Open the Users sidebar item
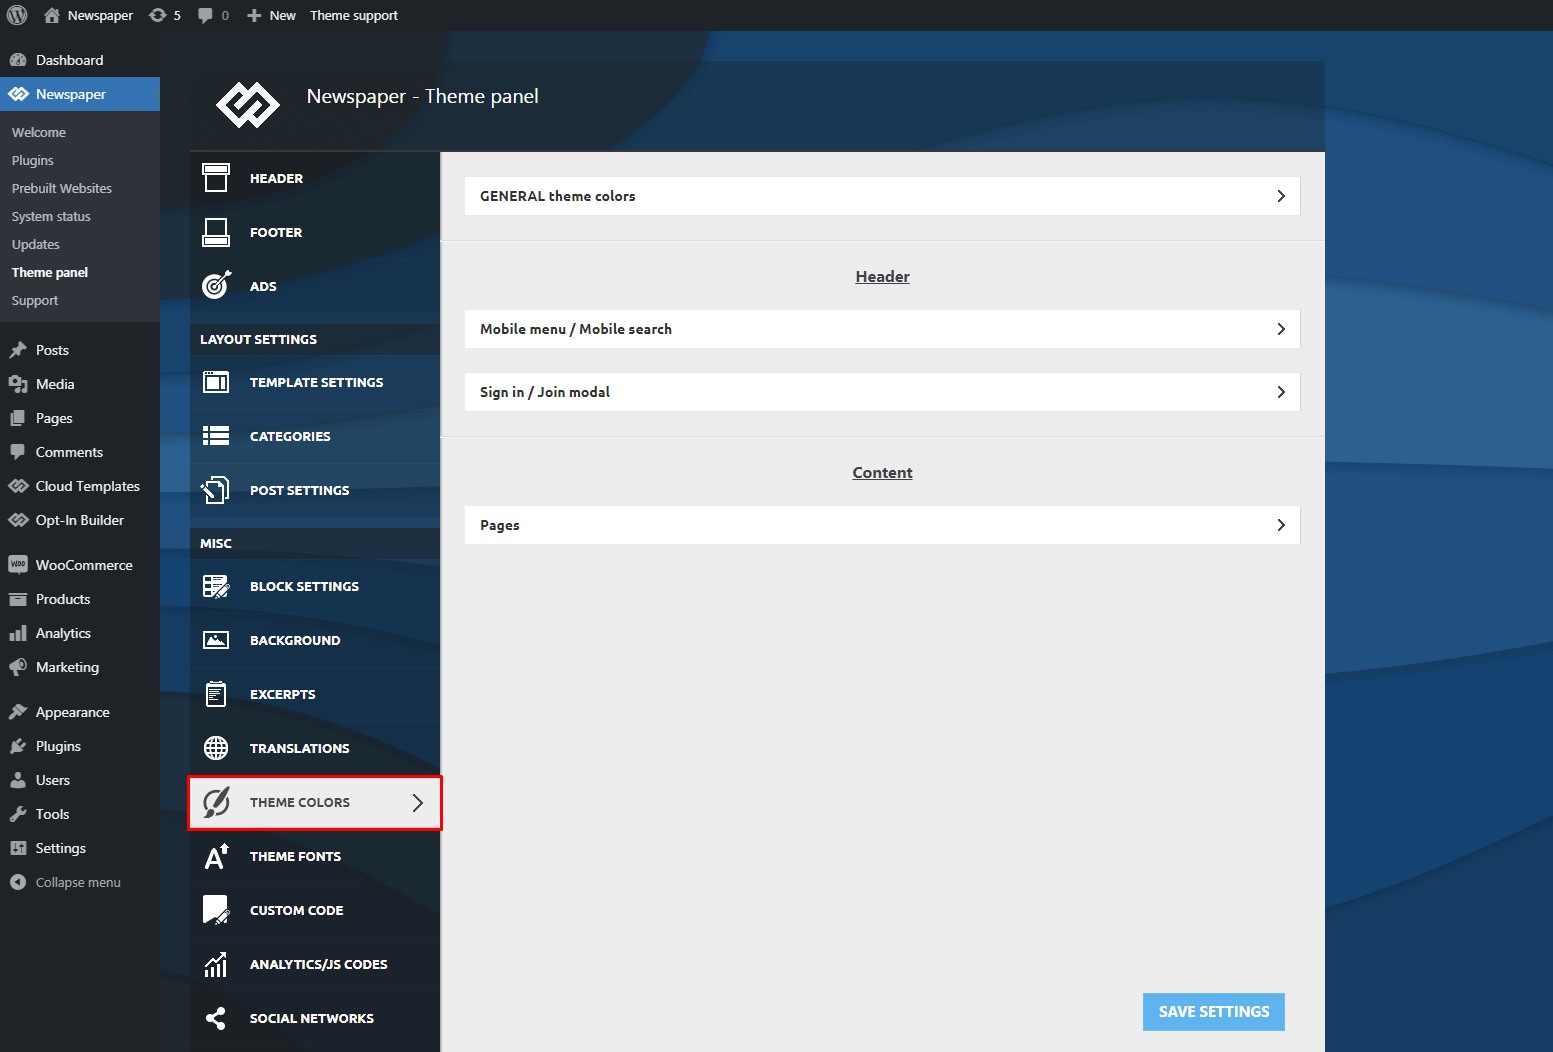The width and height of the screenshot is (1553, 1052). tap(80, 780)
